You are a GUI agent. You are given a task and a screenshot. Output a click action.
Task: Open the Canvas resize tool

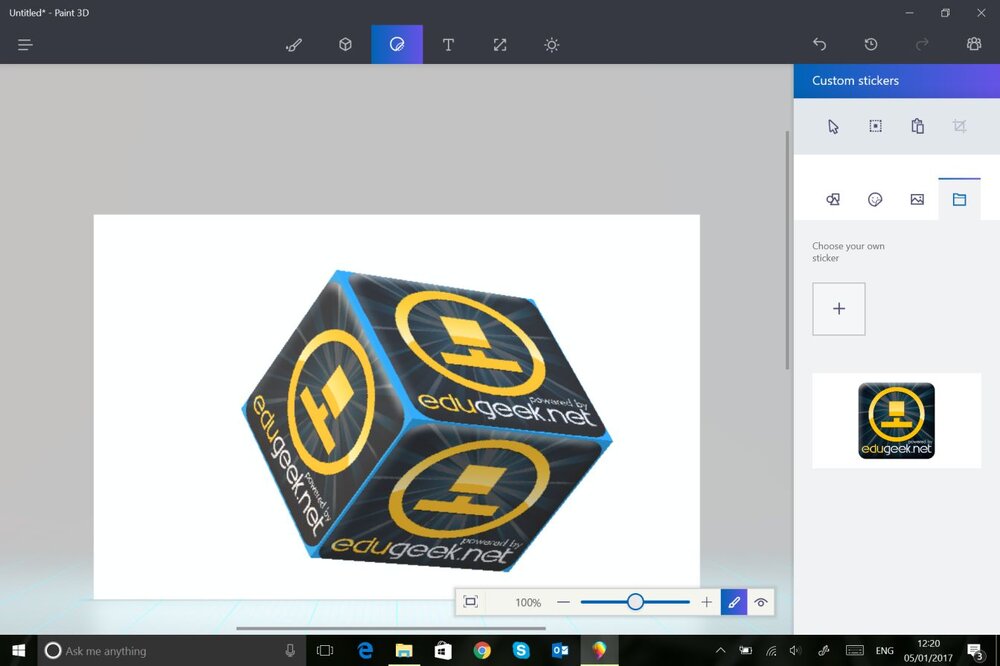click(x=500, y=45)
